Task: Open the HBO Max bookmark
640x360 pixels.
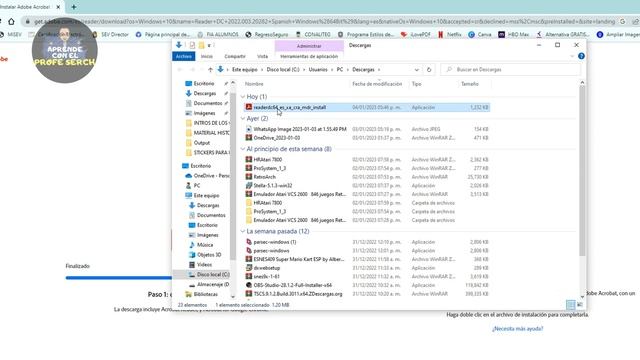Action: click(513, 35)
